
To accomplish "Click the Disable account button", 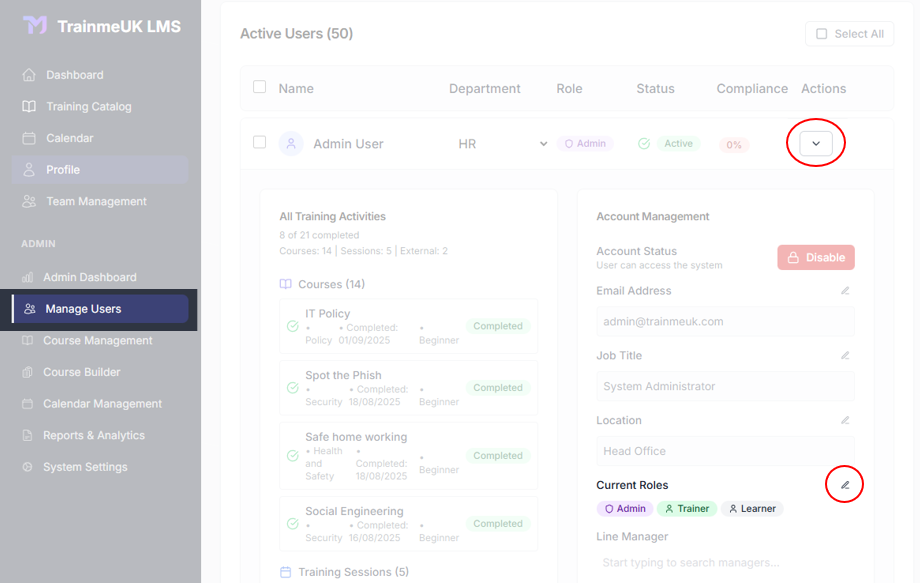I will coord(816,257).
